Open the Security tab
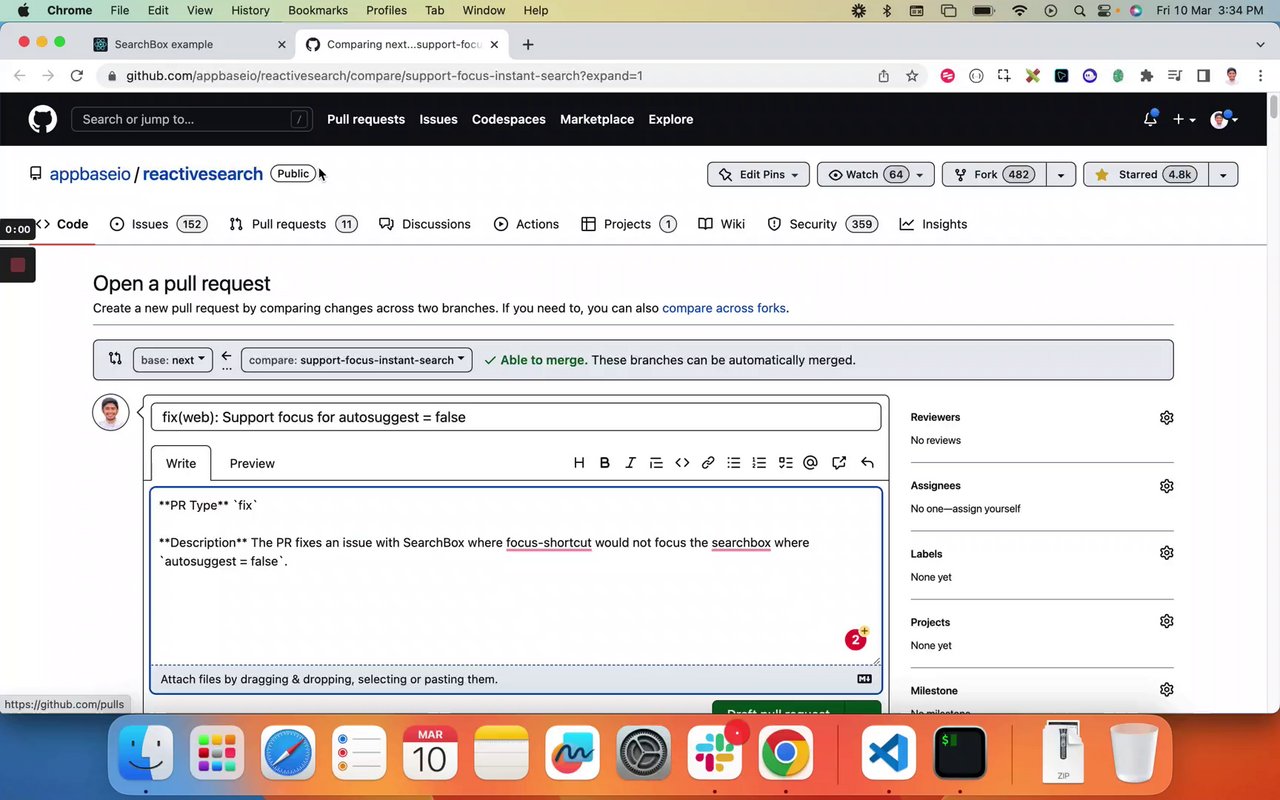Image resolution: width=1280 pixels, height=800 pixels. point(821,224)
